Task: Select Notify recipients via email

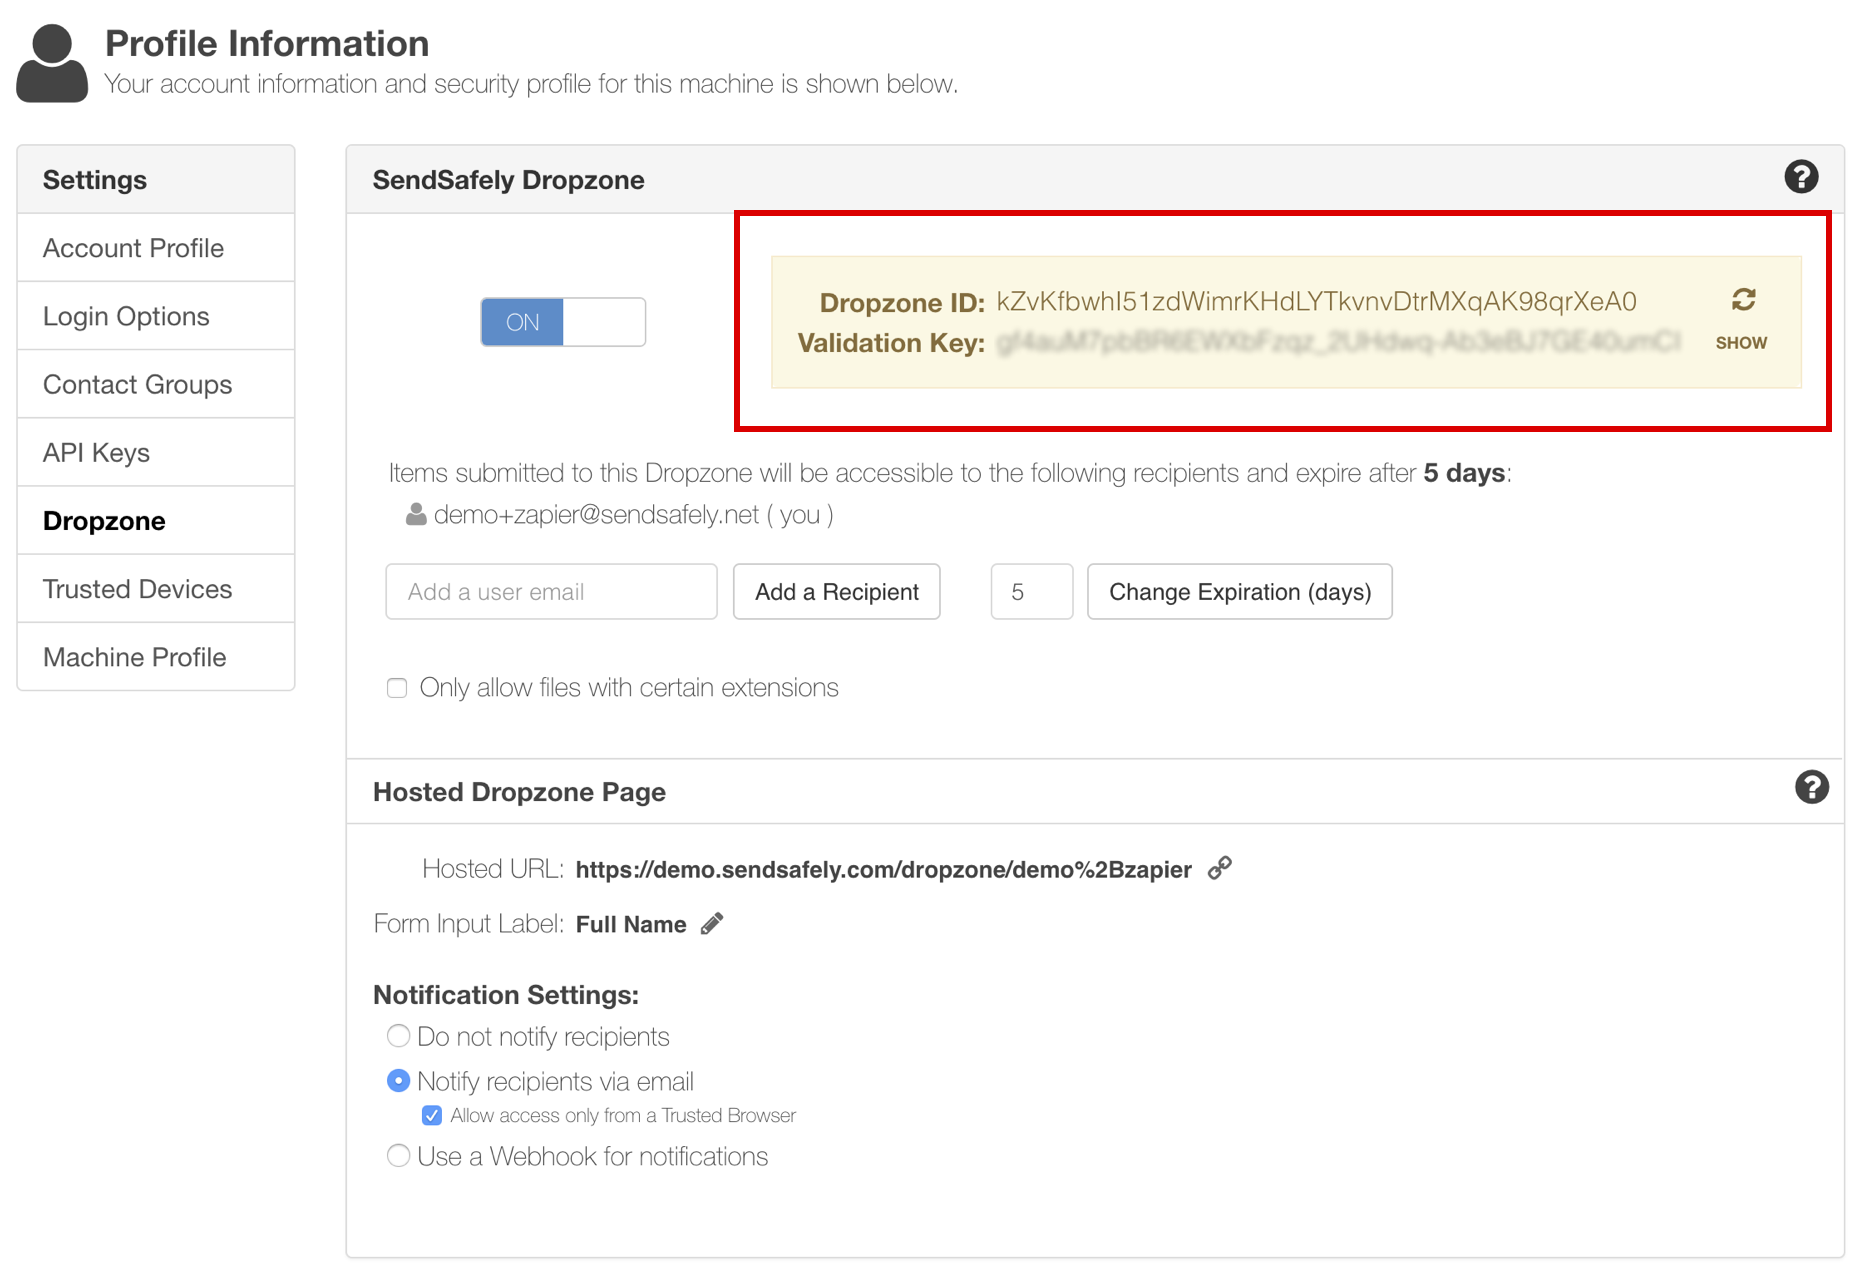Action: coord(398,1081)
